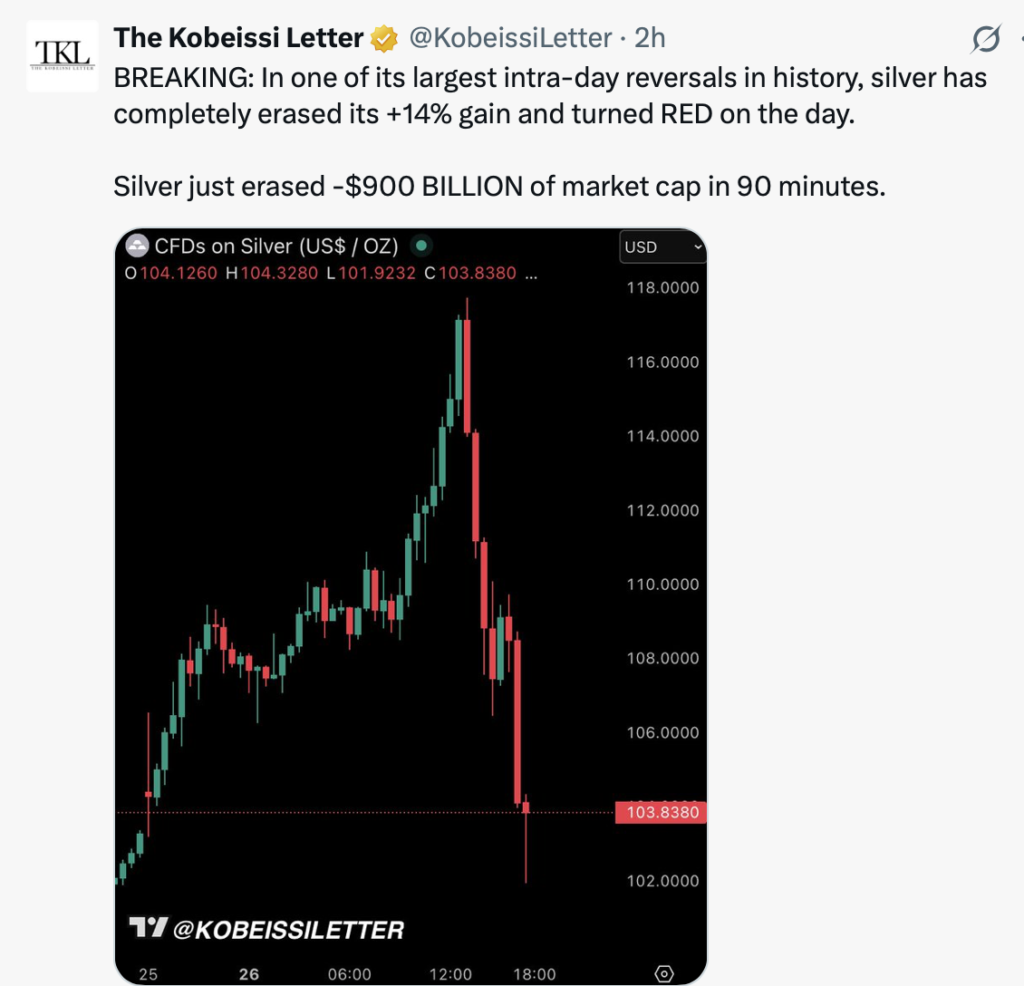Click the silver symbol icon in chart header

pyautogui.click(x=137, y=246)
